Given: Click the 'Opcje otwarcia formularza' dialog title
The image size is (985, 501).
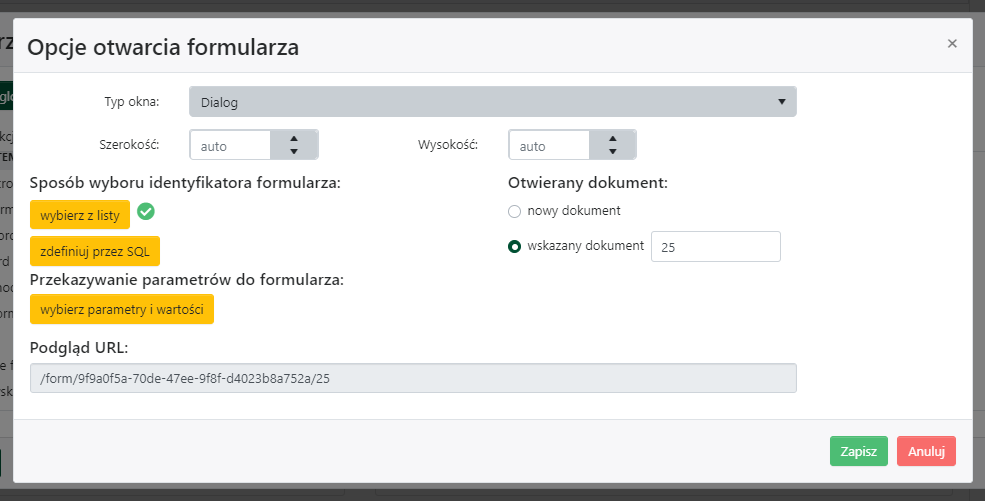Looking at the screenshot, I should click(163, 46).
